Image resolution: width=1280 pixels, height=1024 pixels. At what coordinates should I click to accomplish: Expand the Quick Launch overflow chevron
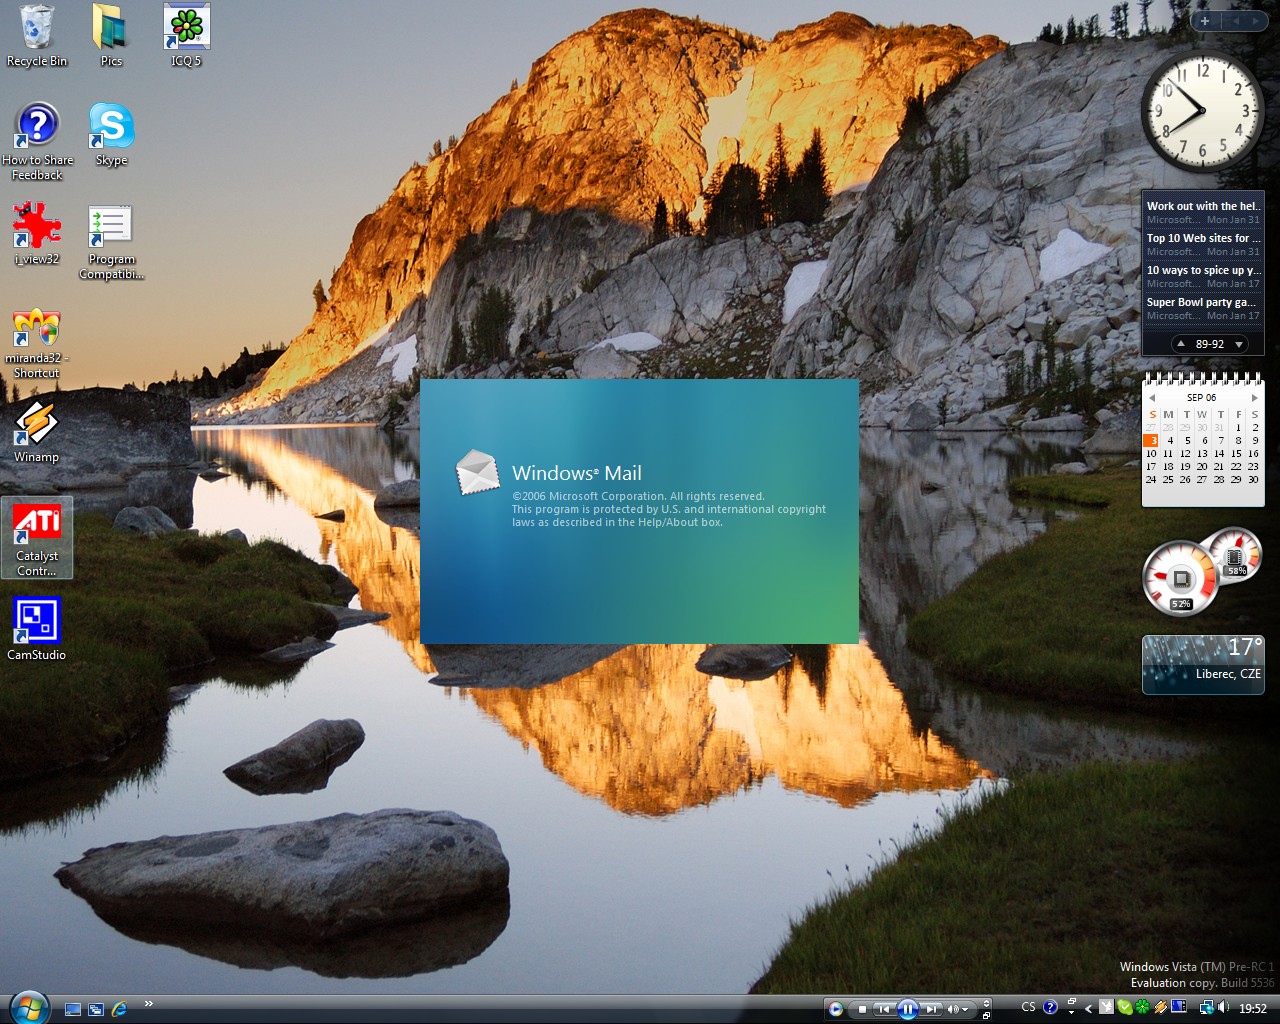tap(149, 1004)
